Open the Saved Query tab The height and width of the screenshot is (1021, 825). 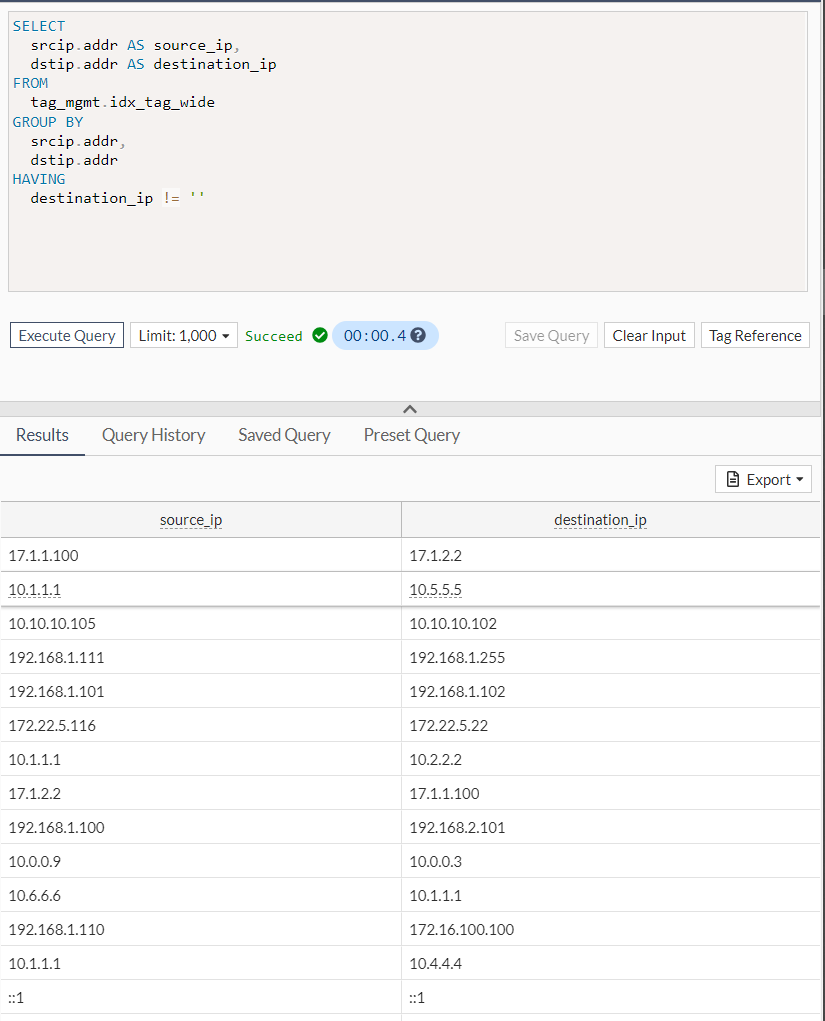pyautogui.click(x=284, y=435)
